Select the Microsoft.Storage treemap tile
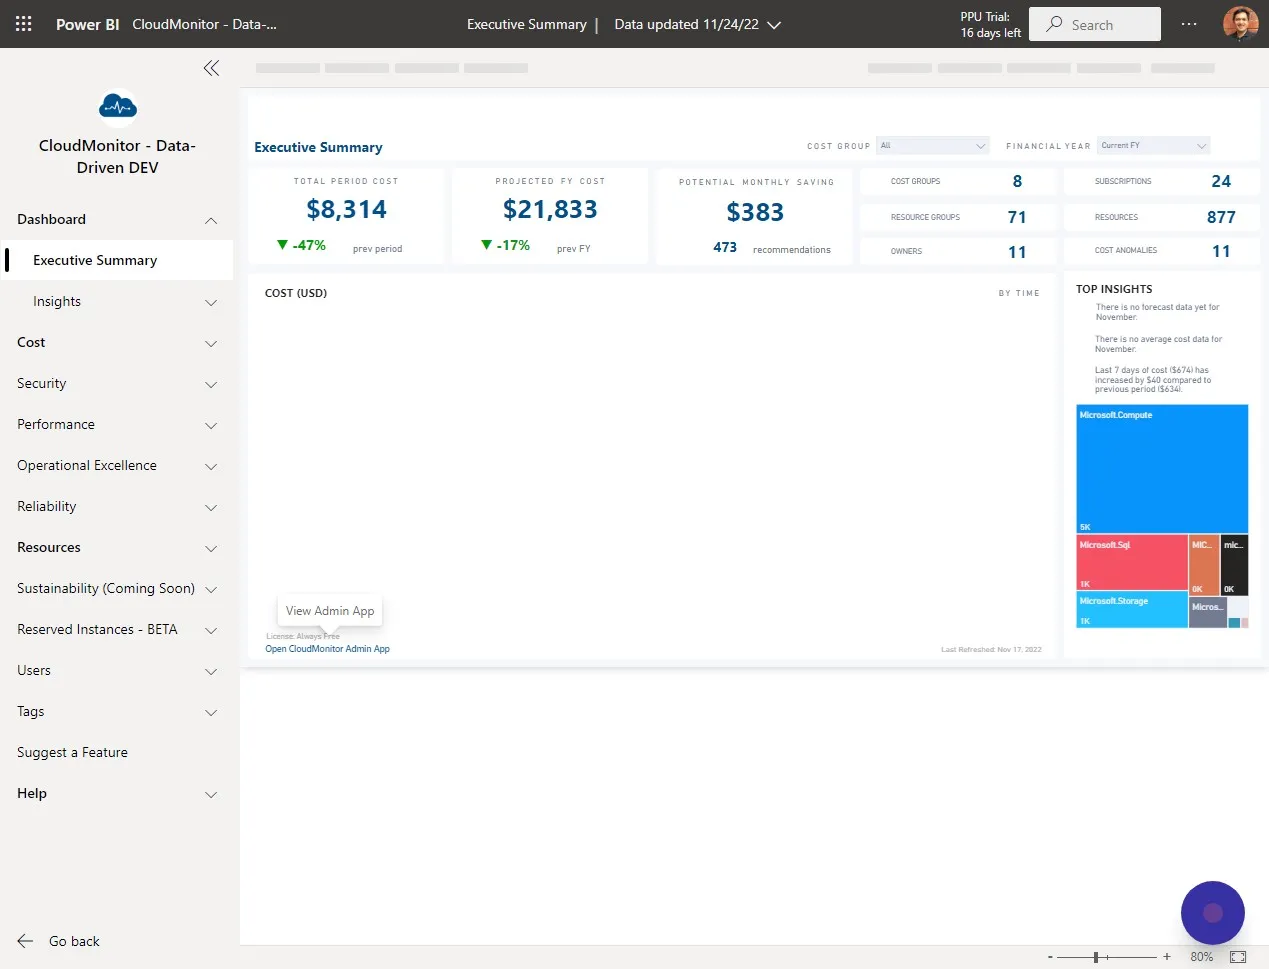 tap(1132, 611)
